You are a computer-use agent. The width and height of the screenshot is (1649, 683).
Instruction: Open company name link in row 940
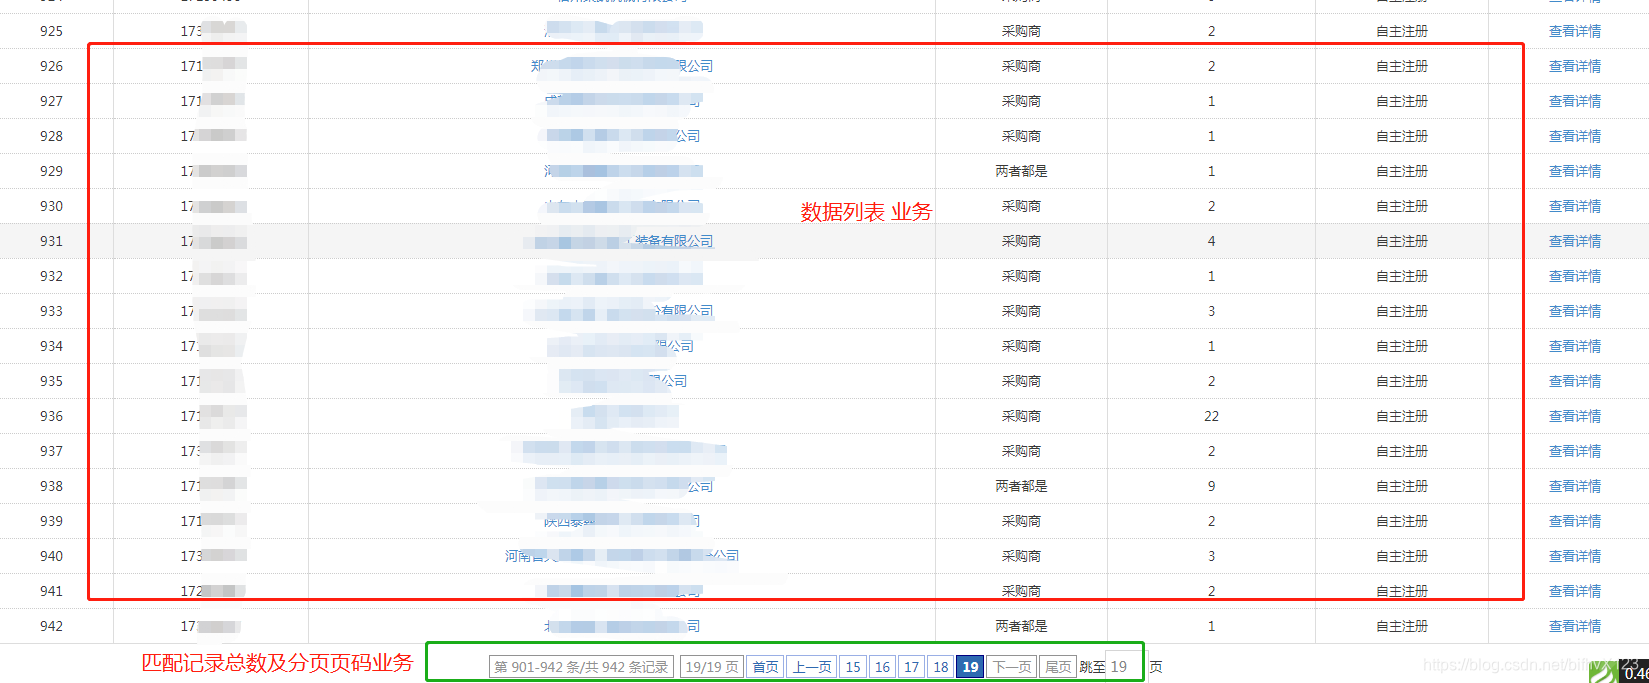622,556
